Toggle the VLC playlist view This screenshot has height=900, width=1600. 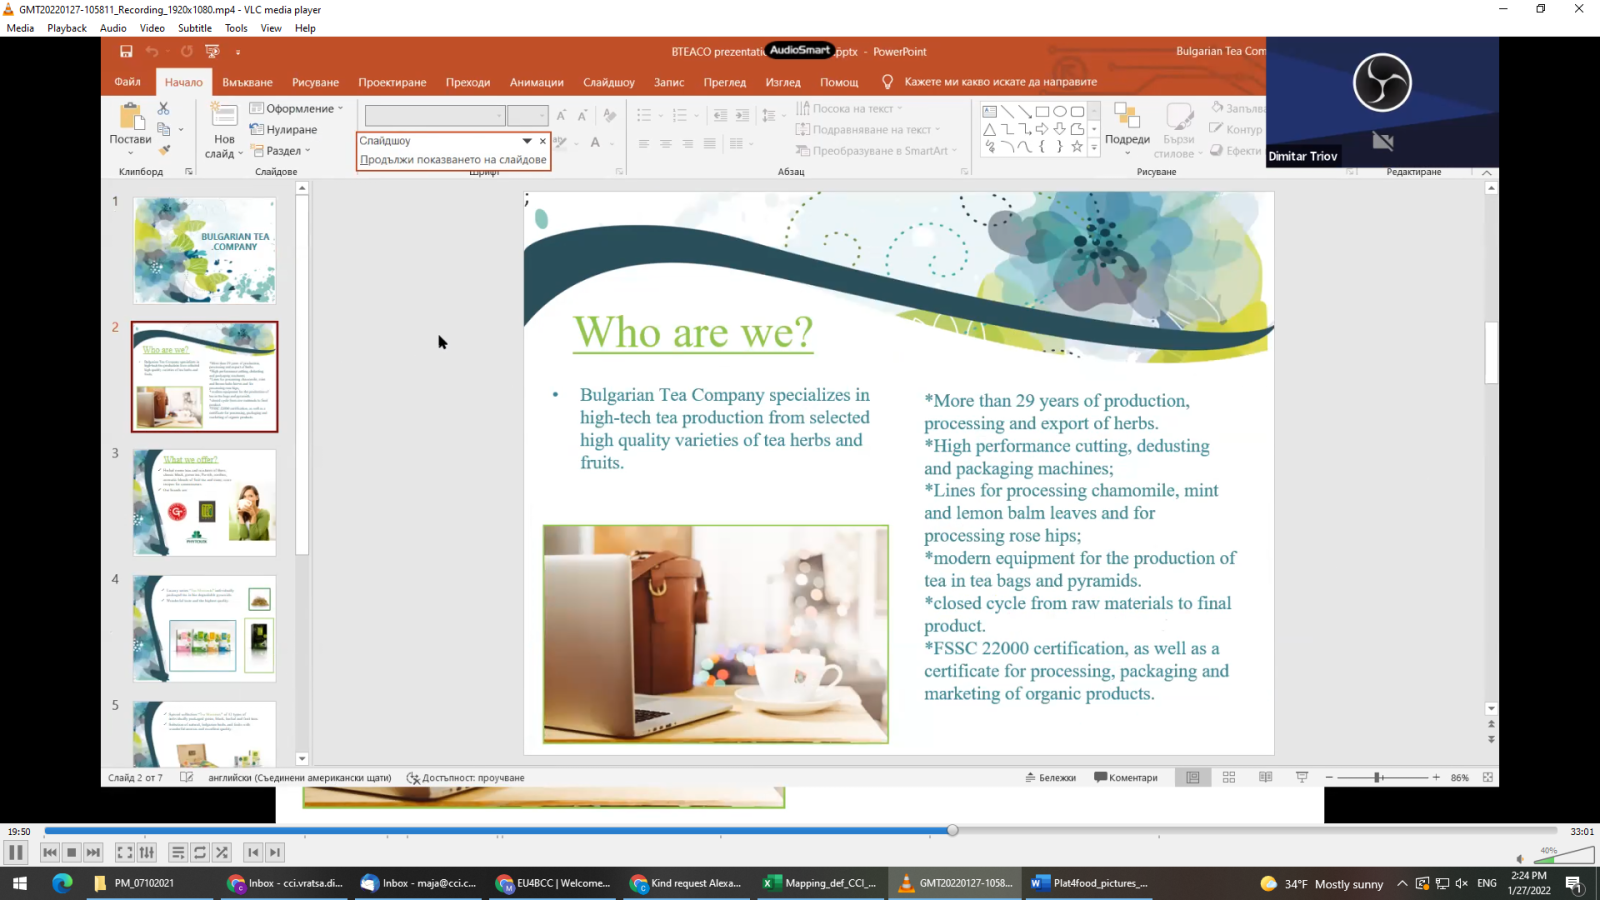click(x=178, y=852)
